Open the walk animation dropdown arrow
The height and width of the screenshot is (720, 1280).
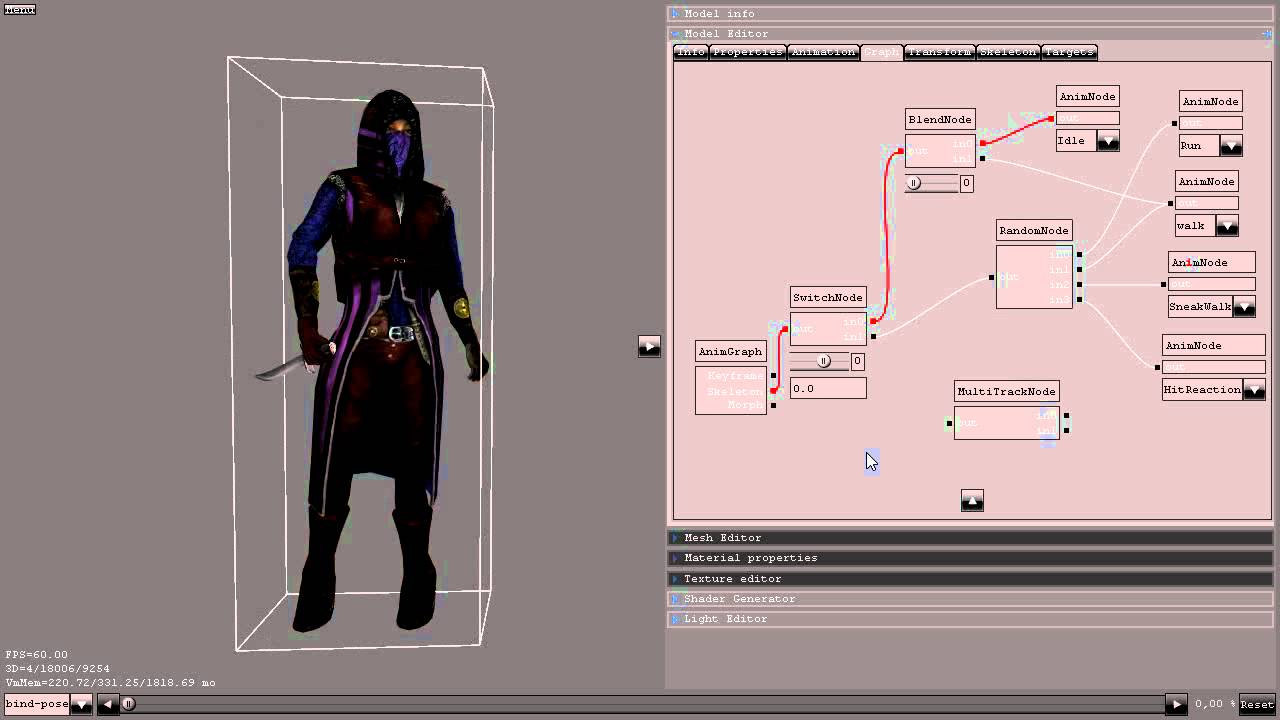coord(1227,226)
